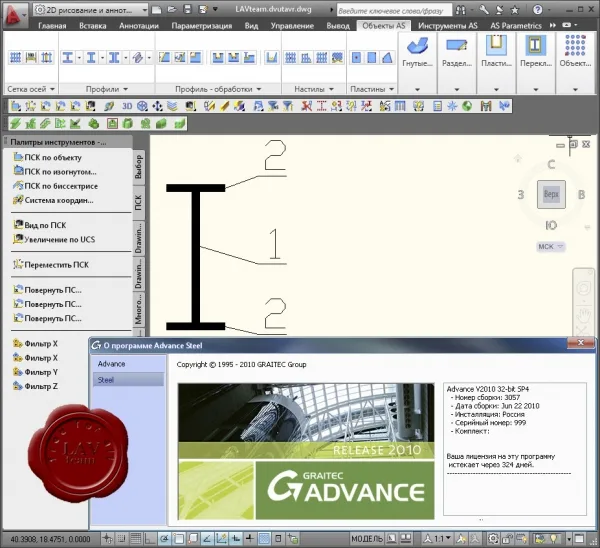Click the globe icon in toolbar
600x548 pixels.
click(x=467, y=106)
